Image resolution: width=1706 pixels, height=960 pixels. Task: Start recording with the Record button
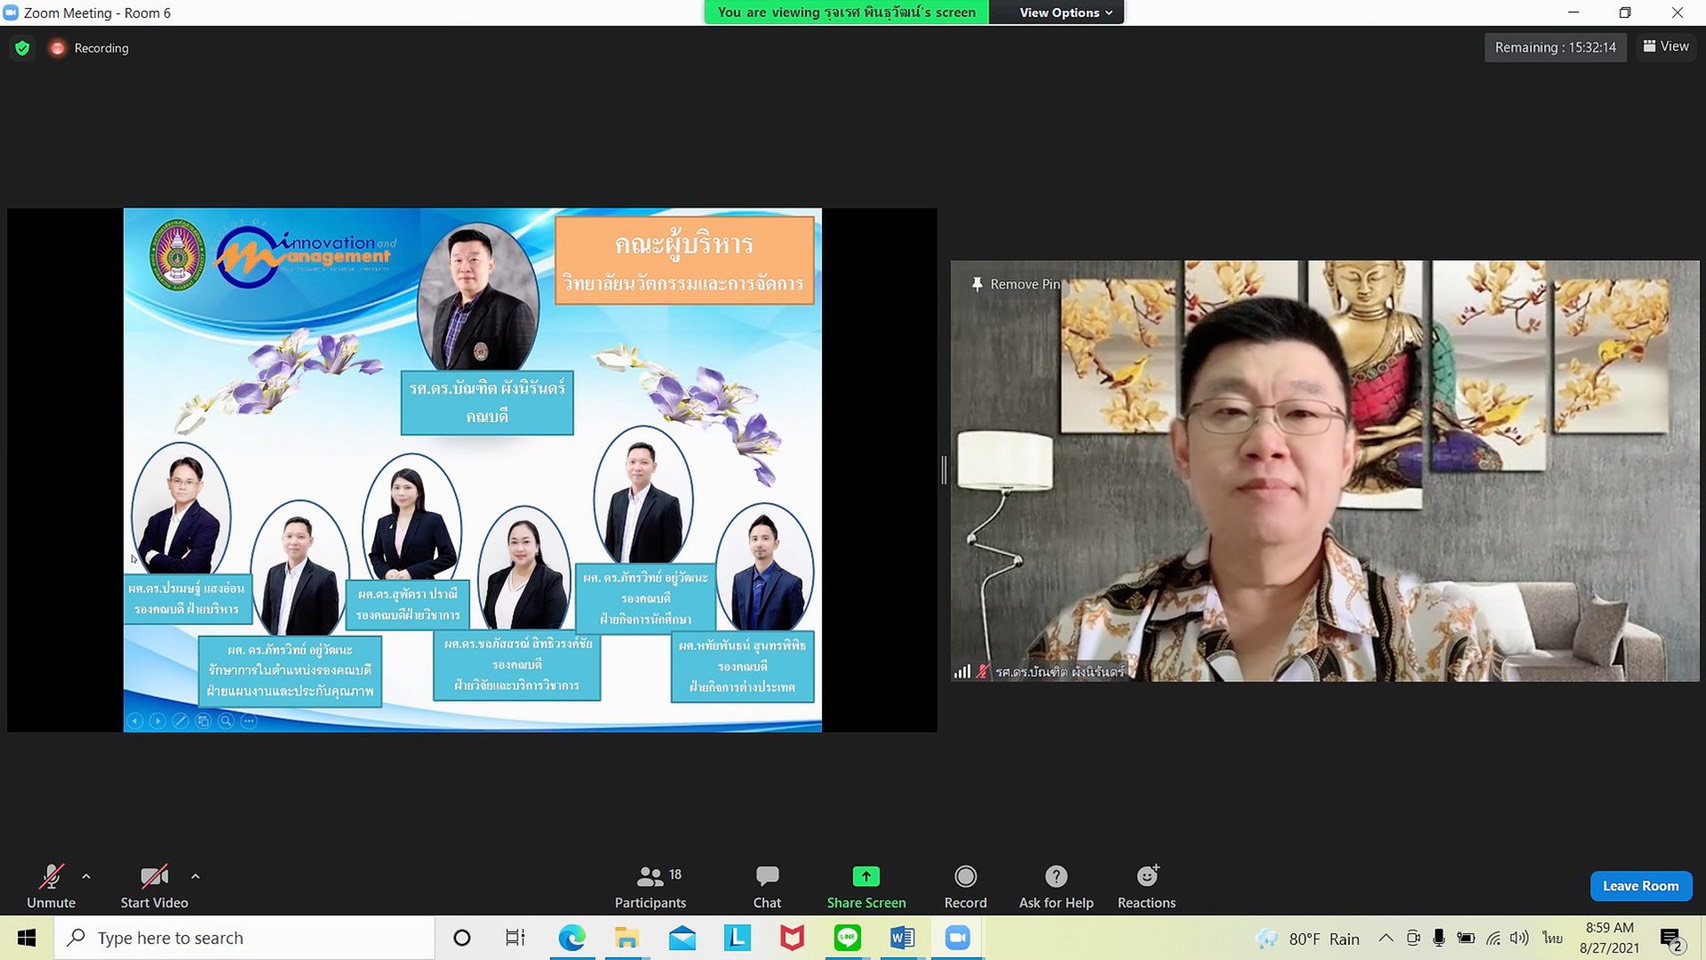965,886
